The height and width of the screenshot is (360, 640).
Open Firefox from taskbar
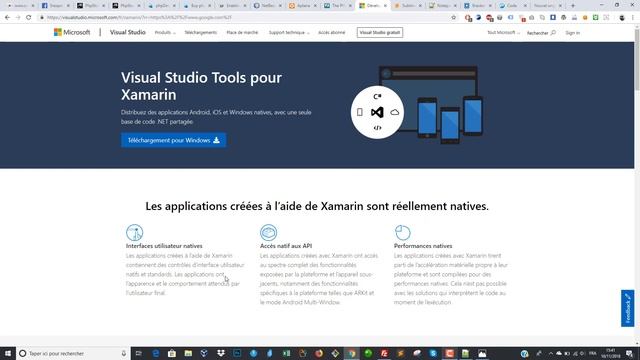pyautogui.click(x=319, y=353)
